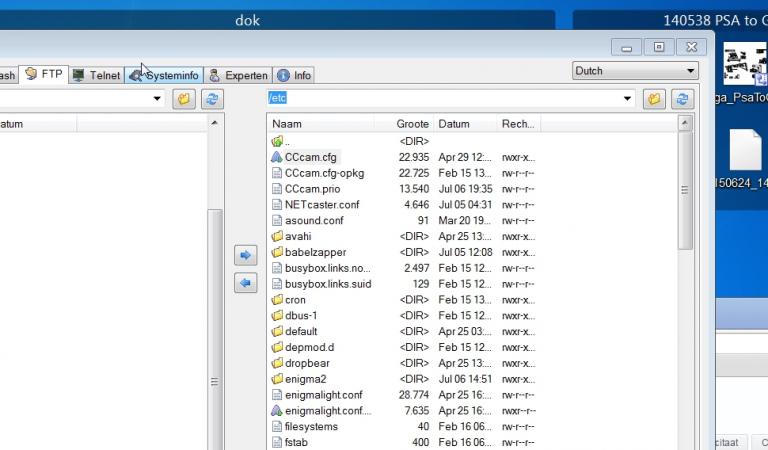Expand the left panel path dropdown
The image size is (768, 450).
[x=157, y=99]
